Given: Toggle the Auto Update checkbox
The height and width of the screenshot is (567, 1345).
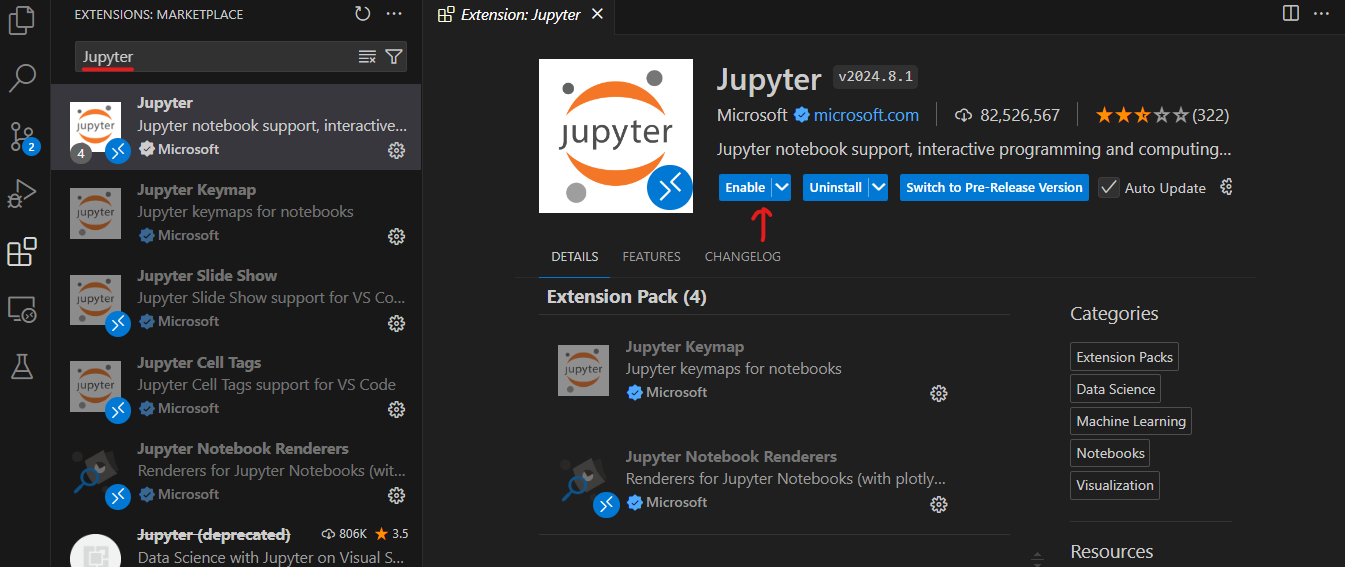Looking at the screenshot, I should 1108,187.
